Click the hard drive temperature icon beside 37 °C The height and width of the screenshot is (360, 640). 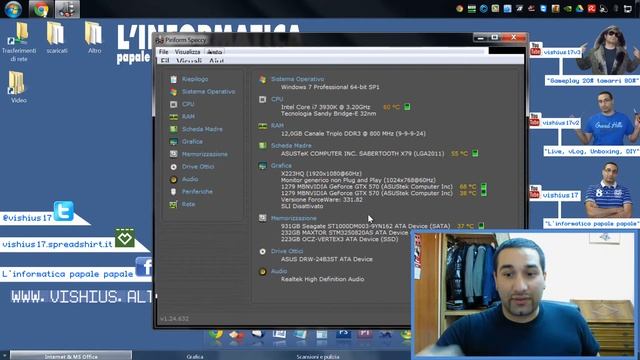(481, 226)
